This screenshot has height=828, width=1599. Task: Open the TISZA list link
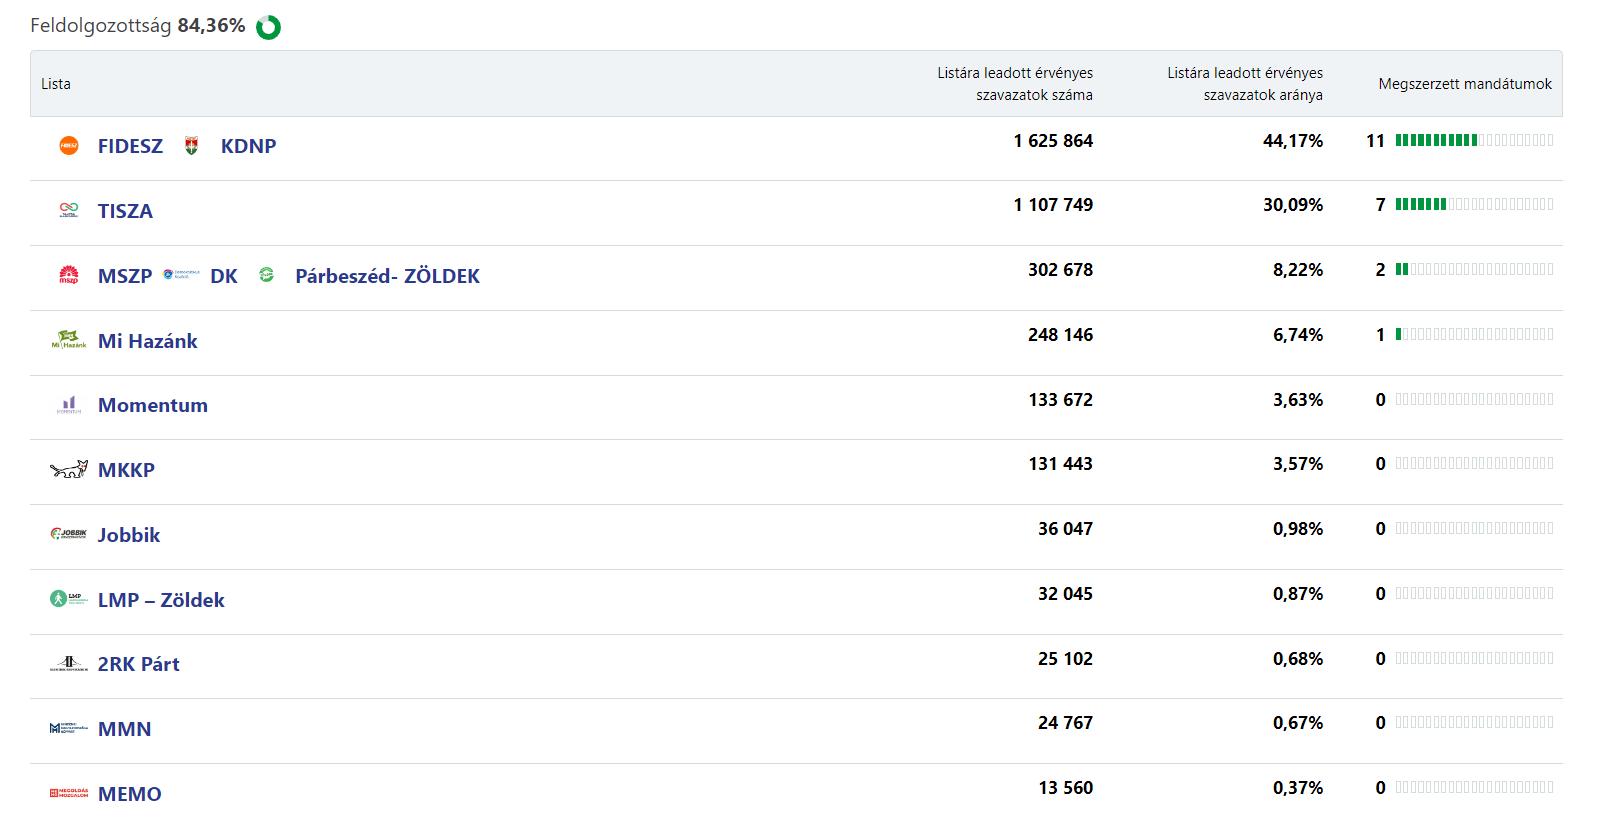[125, 211]
